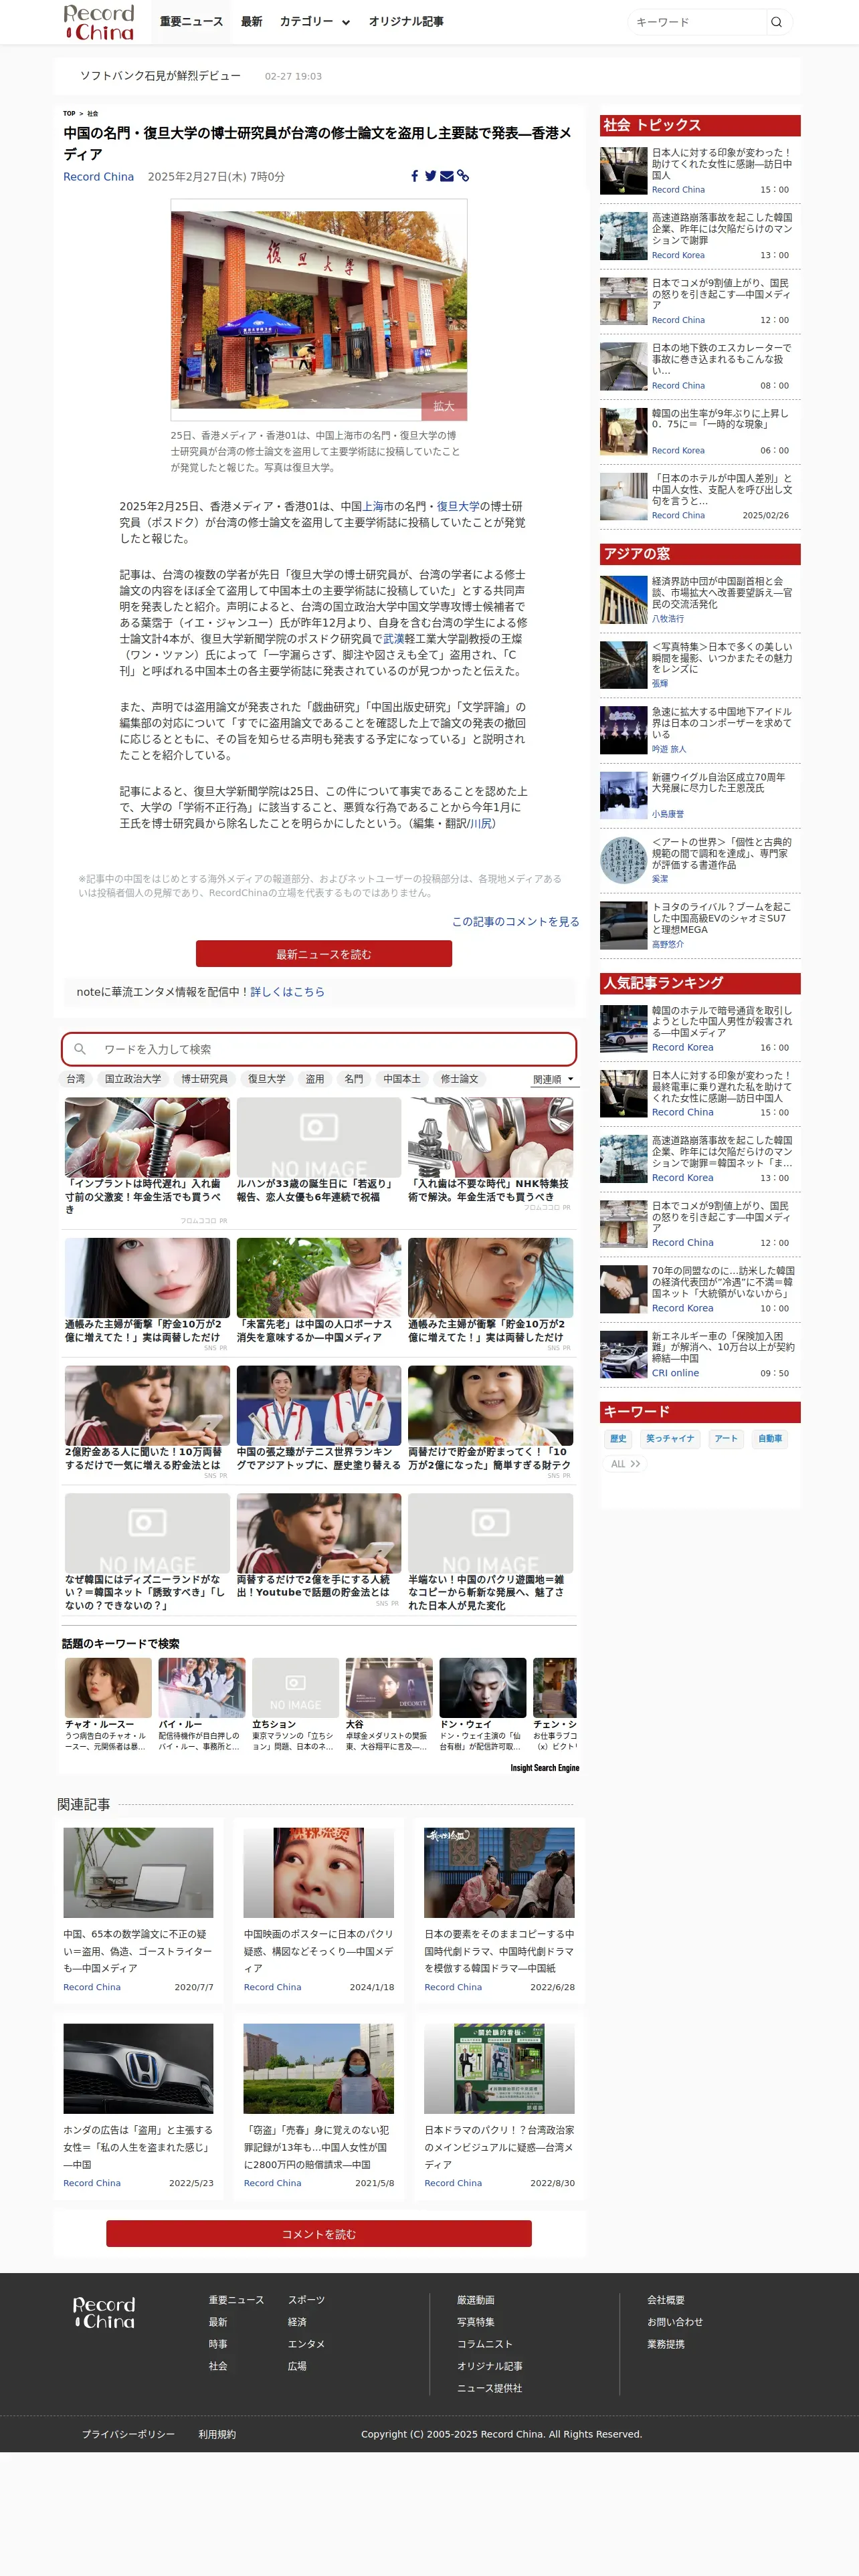Copy the article link via chain icon
The width and height of the screenshot is (859, 2576).
pos(462,176)
